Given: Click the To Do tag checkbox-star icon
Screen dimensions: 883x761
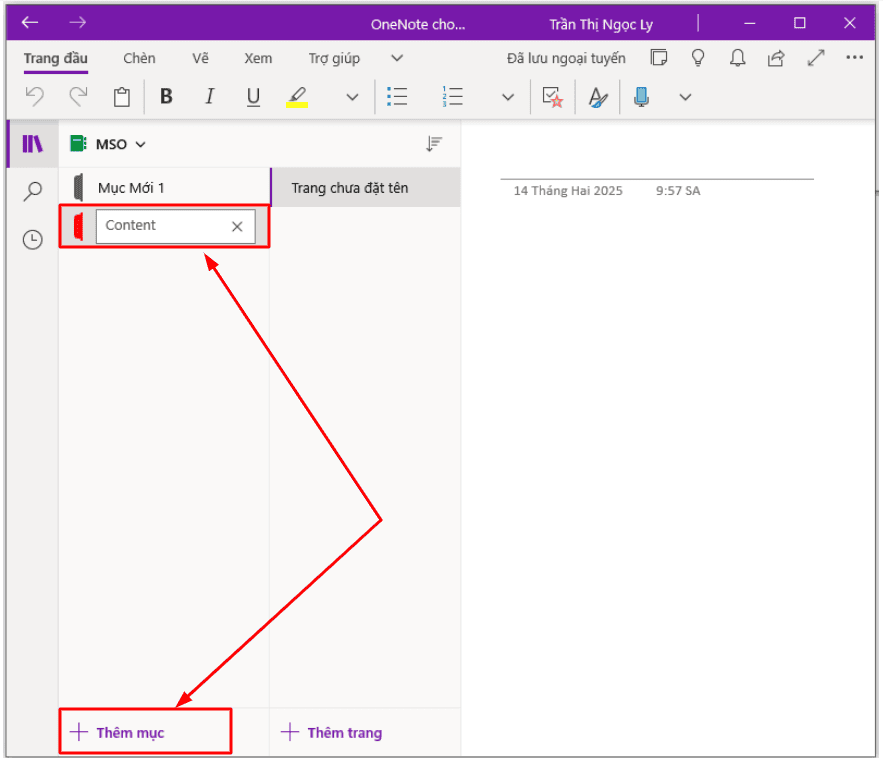Looking at the screenshot, I should (x=552, y=97).
